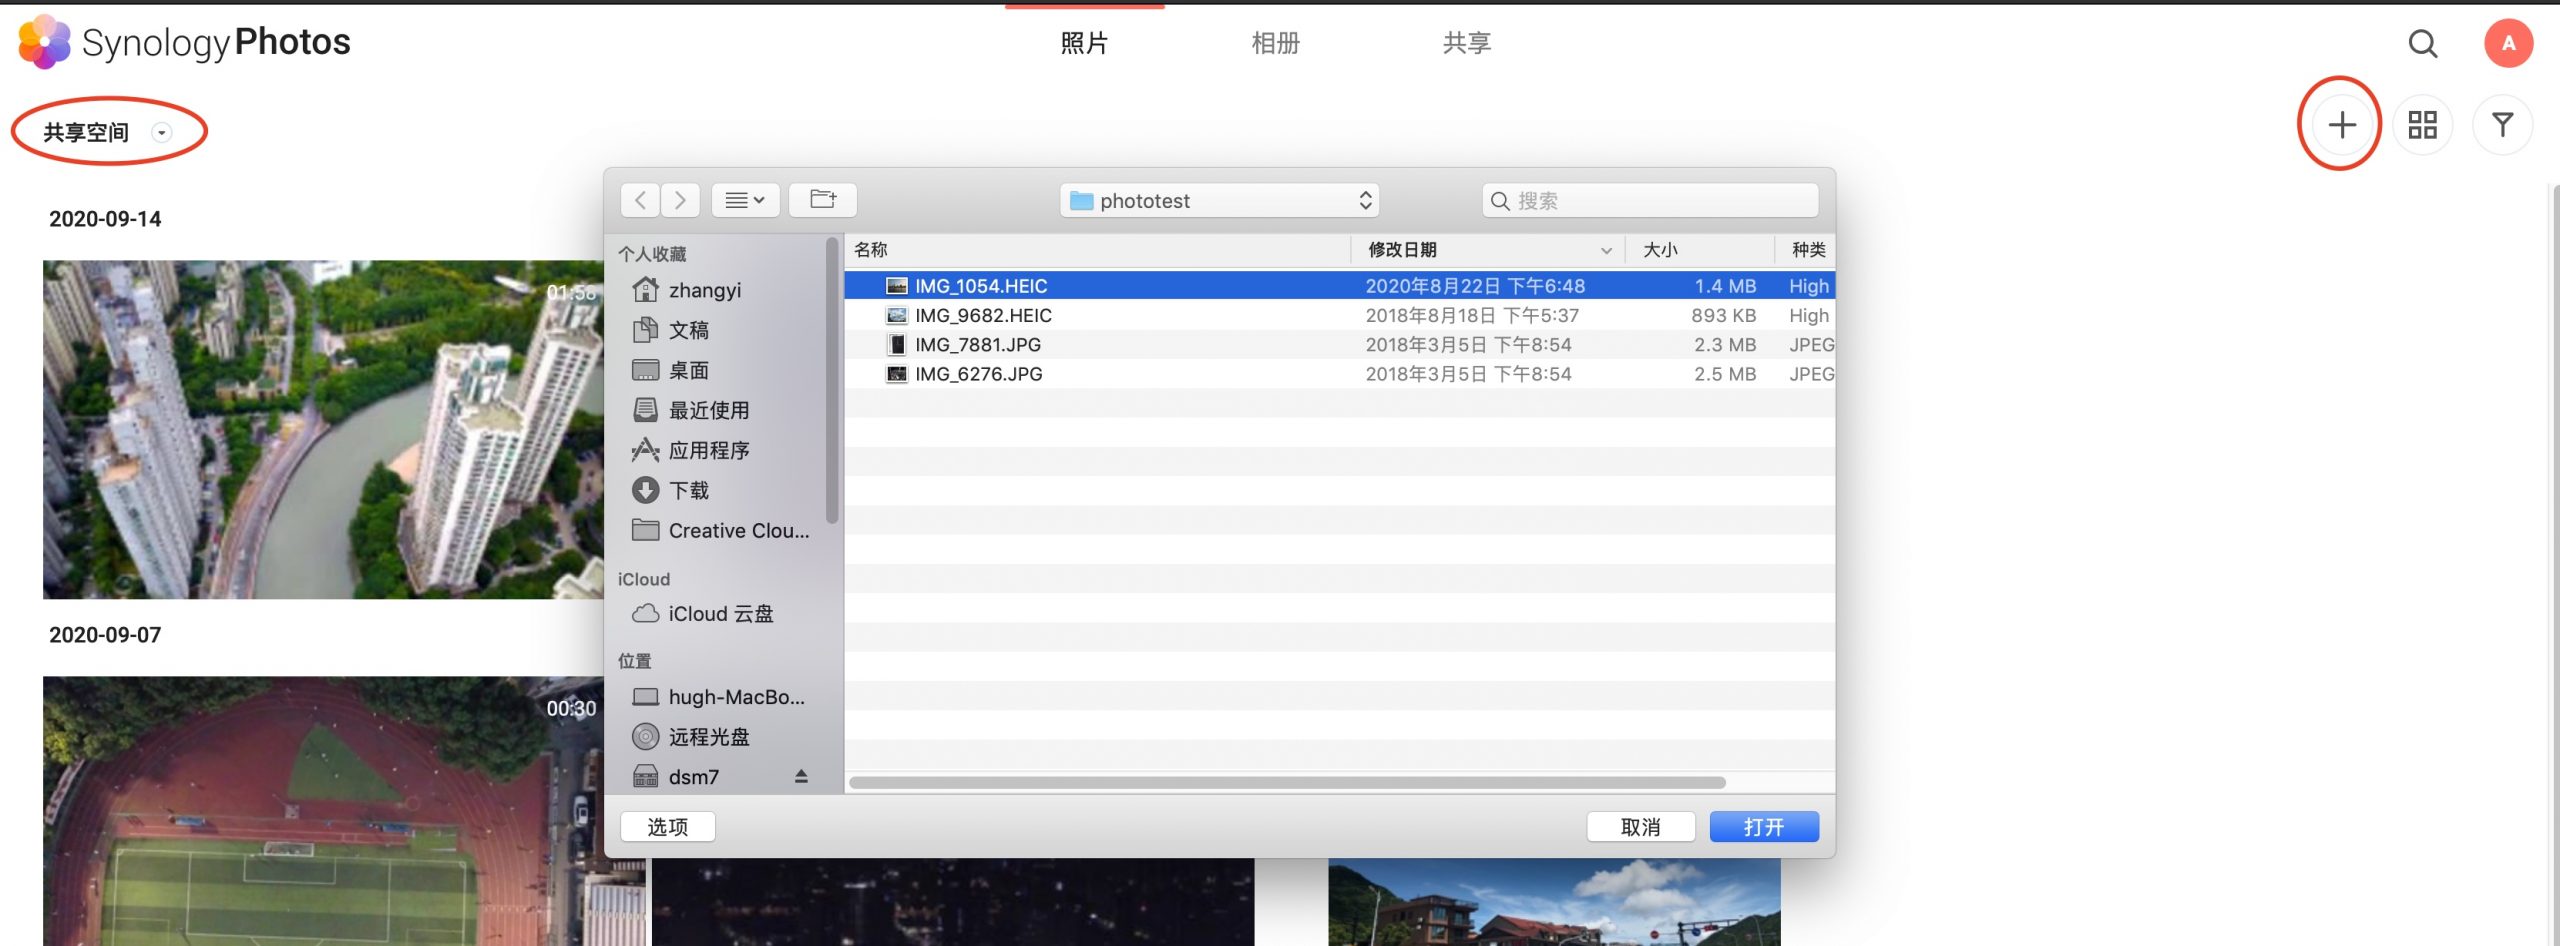Sort files by 大小 column header
Screen dimensions: 2560x946
(x=1700, y=250)
